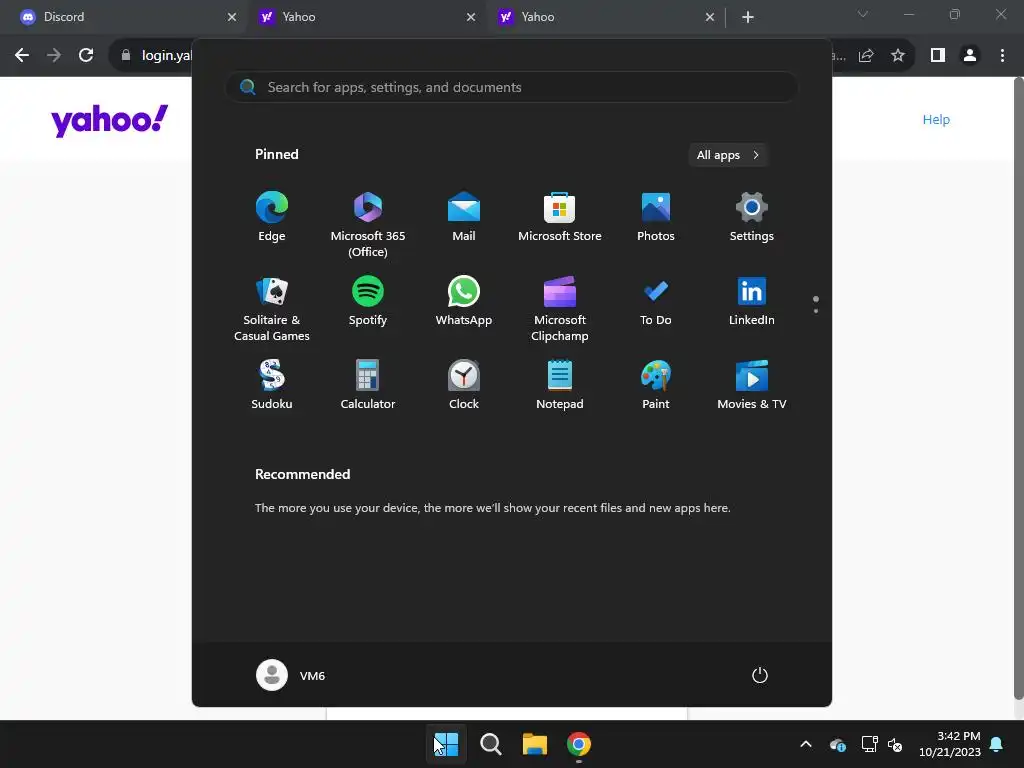1024x768 pixels.
Task: Bookmark this page with the star
Action: click(x=898, y=56)
